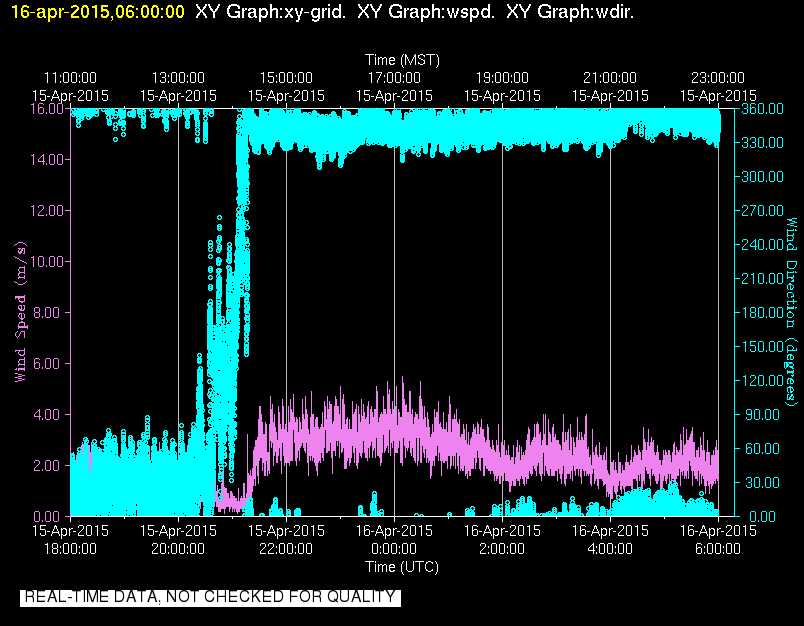Click the 4.00 wind speed axis value

tap(47, 414)
